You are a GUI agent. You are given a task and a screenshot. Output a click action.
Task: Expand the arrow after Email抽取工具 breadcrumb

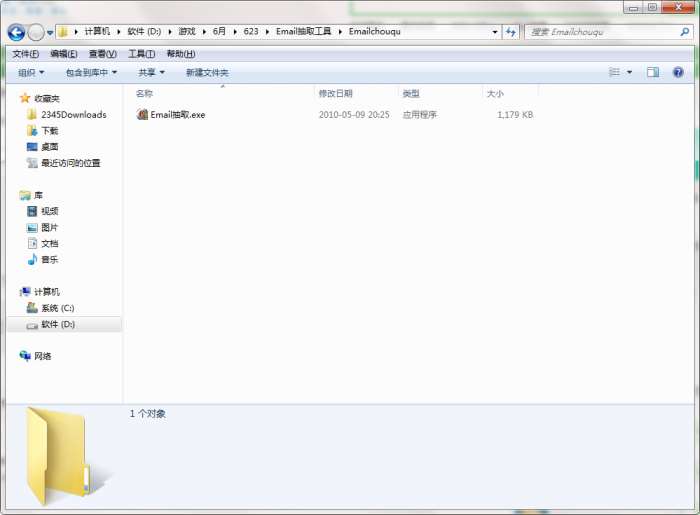pyautogui.click(x=340, y=32)
